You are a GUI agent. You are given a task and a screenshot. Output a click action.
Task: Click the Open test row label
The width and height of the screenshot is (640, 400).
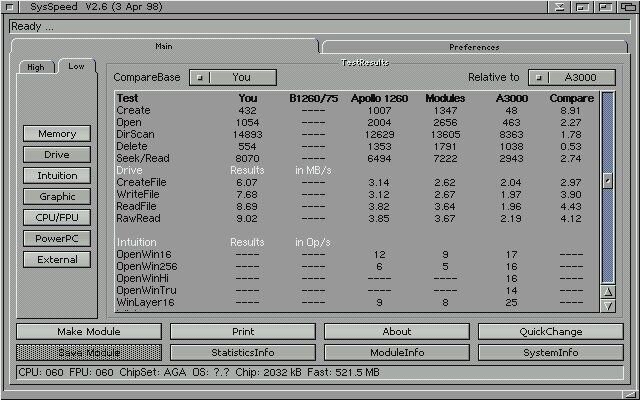[x=129, y=122]
